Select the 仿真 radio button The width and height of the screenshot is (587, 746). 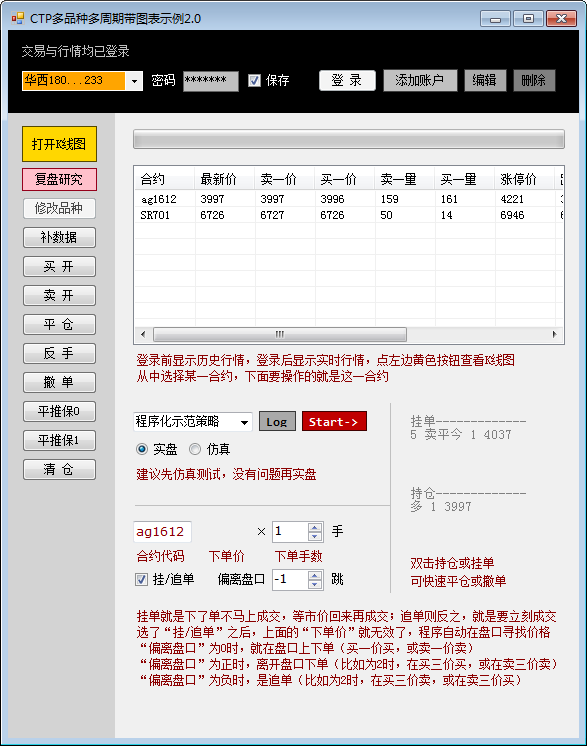195,449
